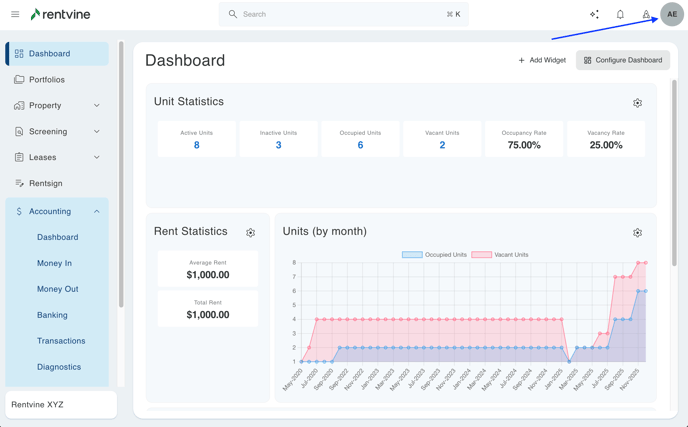Click in the Search field
The image size is (688, 427).
click(340, 15)
